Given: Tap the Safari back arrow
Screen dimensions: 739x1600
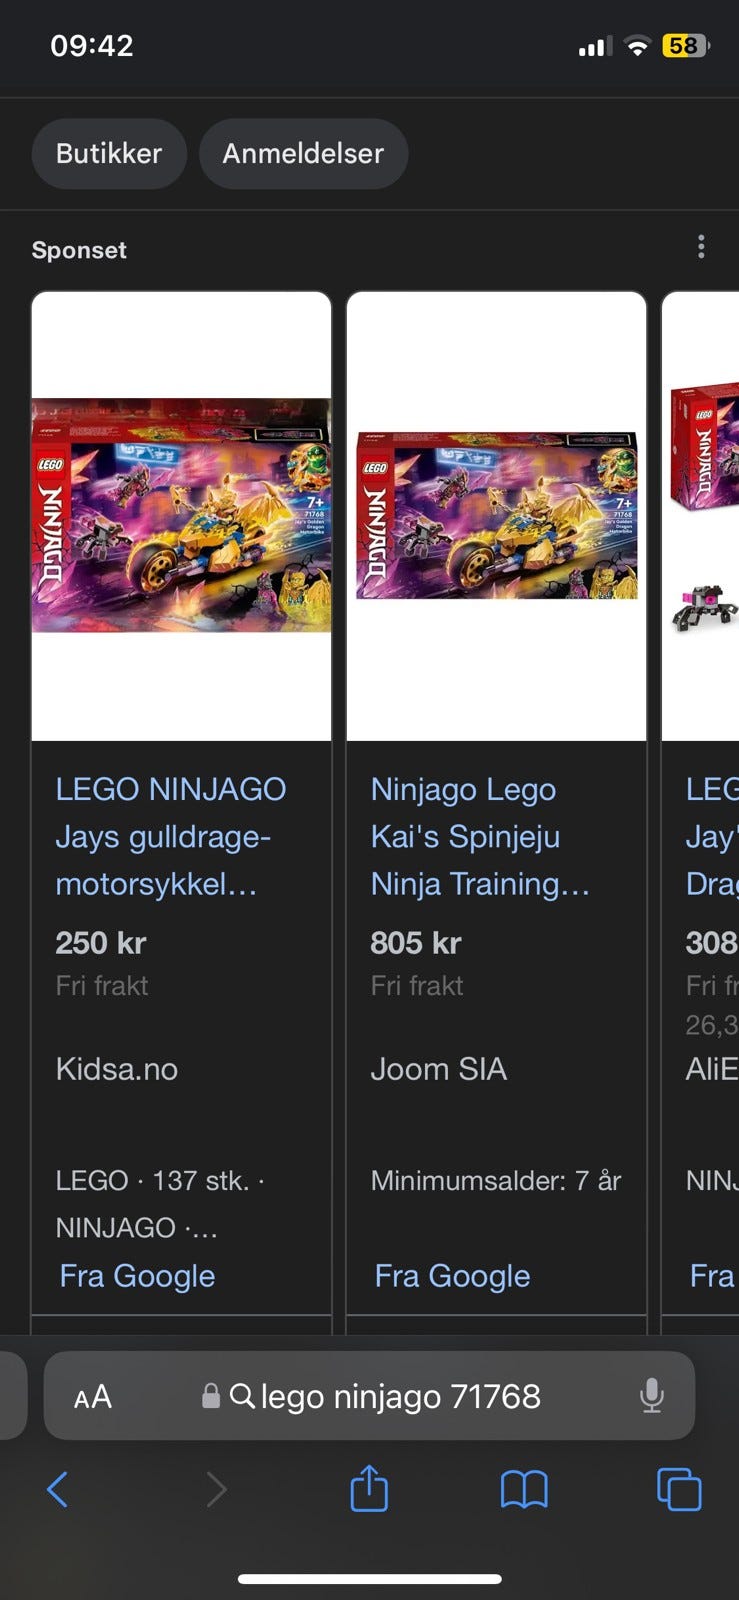Looking at the screenshot, I should pos(58,1489).
